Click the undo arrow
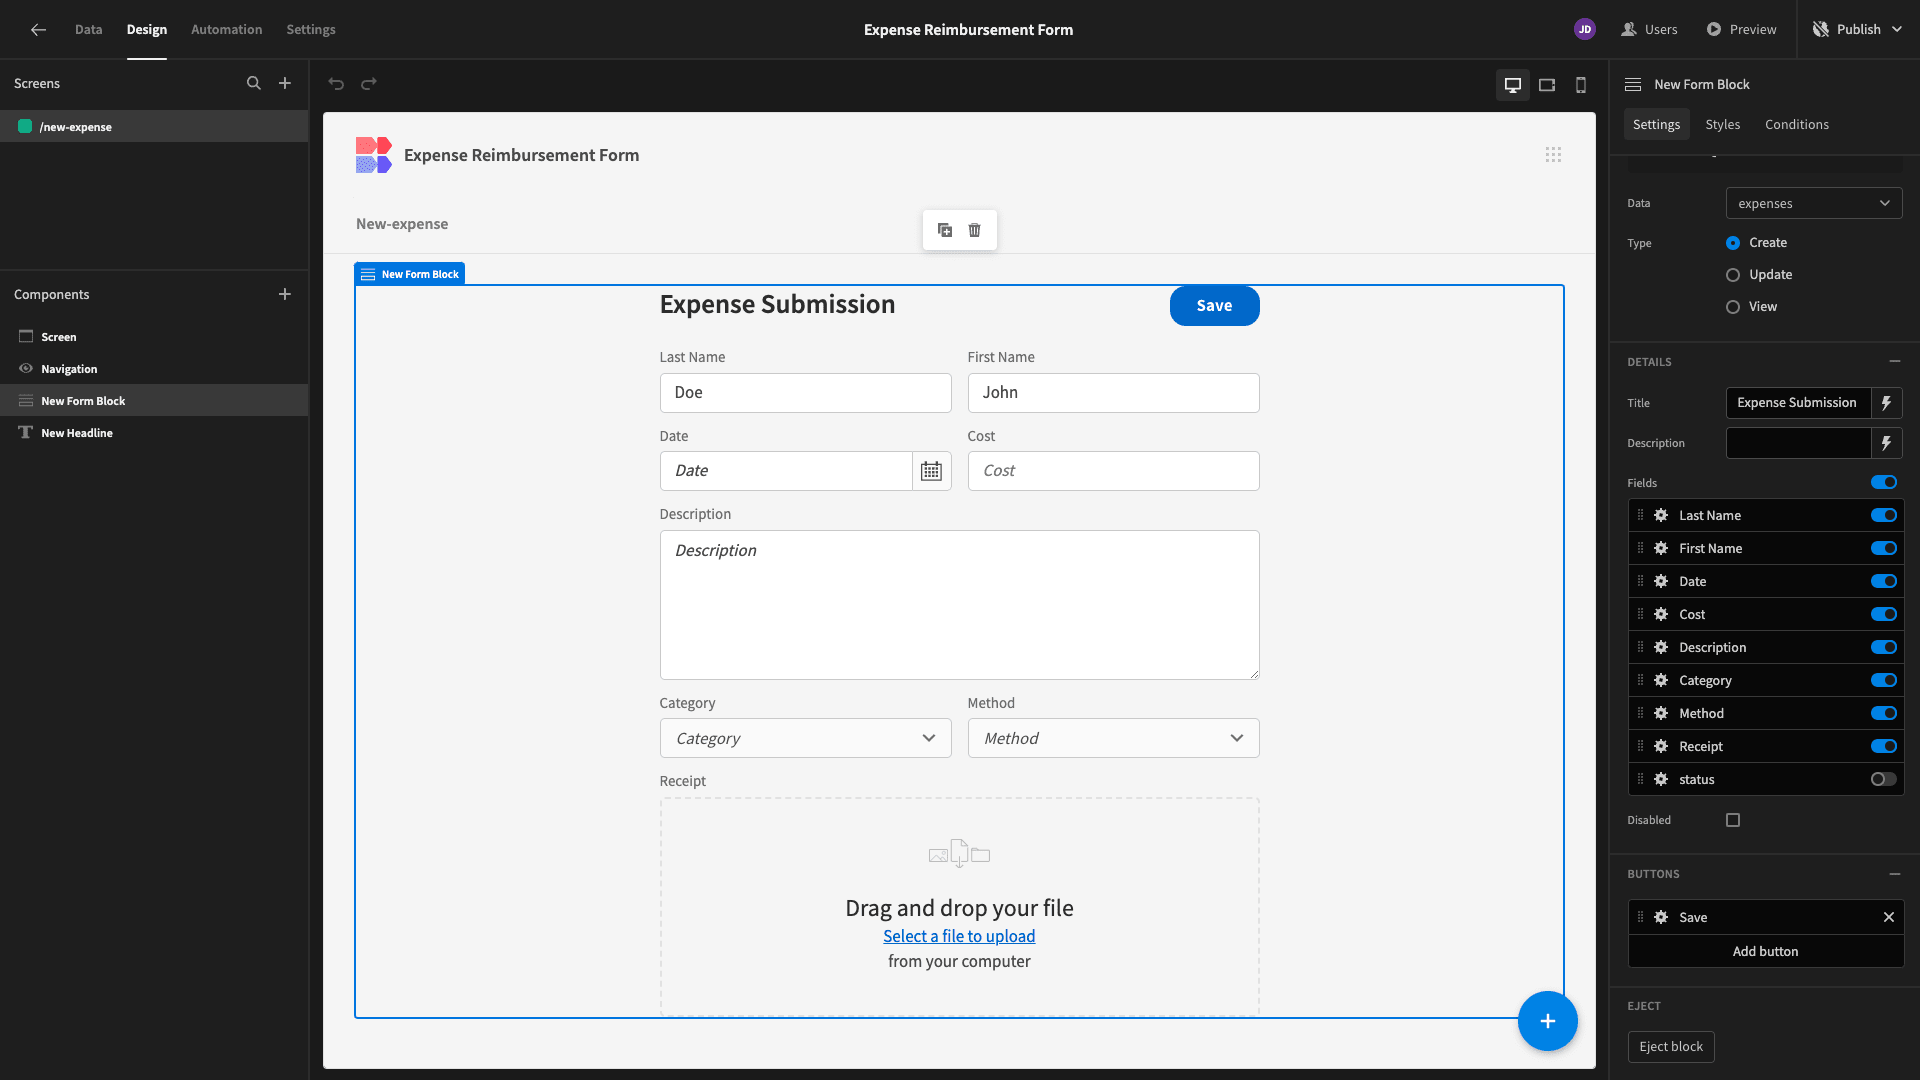 (x=336, y=84)
